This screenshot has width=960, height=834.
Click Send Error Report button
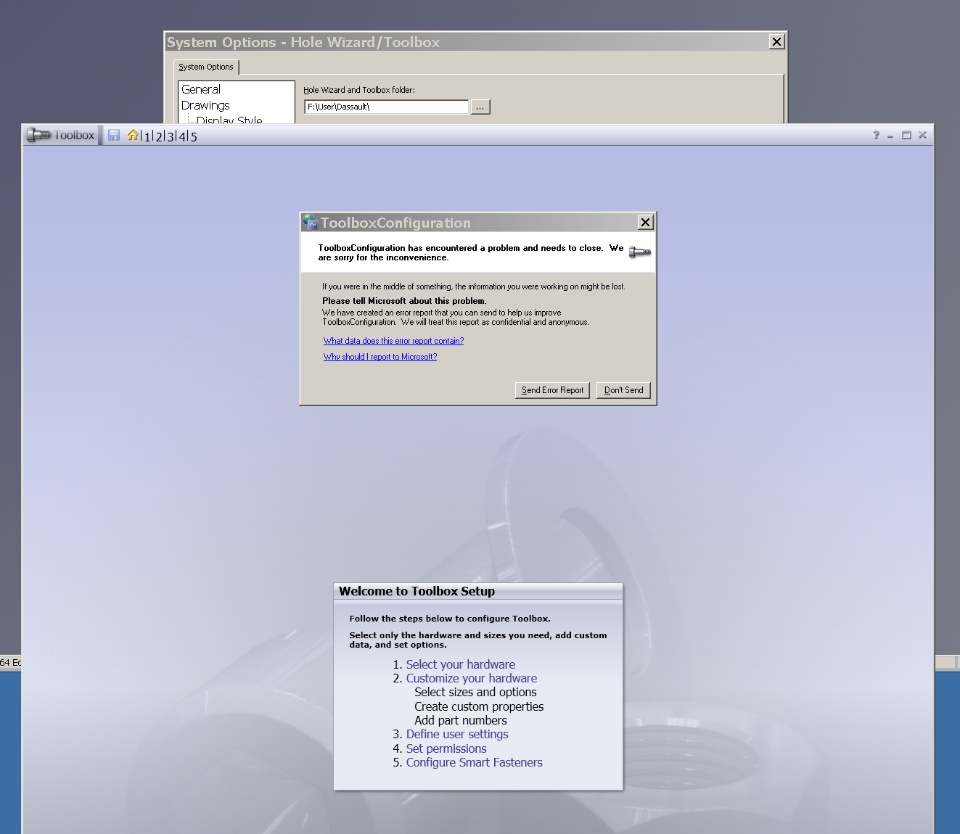(552, 390)
